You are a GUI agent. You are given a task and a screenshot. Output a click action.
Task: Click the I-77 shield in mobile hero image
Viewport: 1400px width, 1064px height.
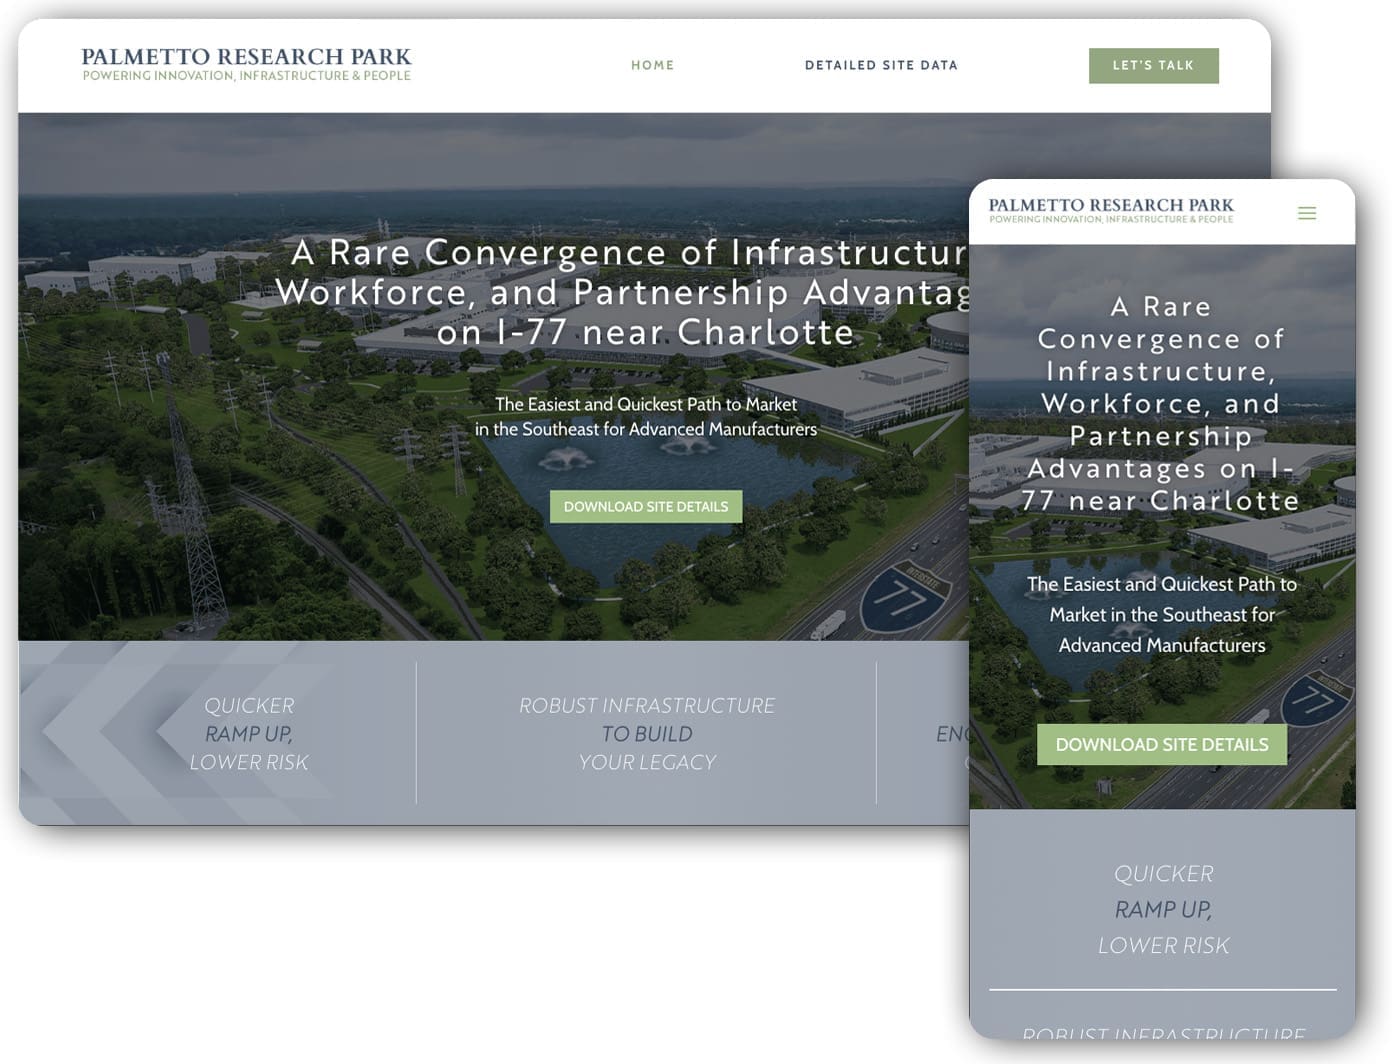pyautogui.click(x=1316, y=699)
